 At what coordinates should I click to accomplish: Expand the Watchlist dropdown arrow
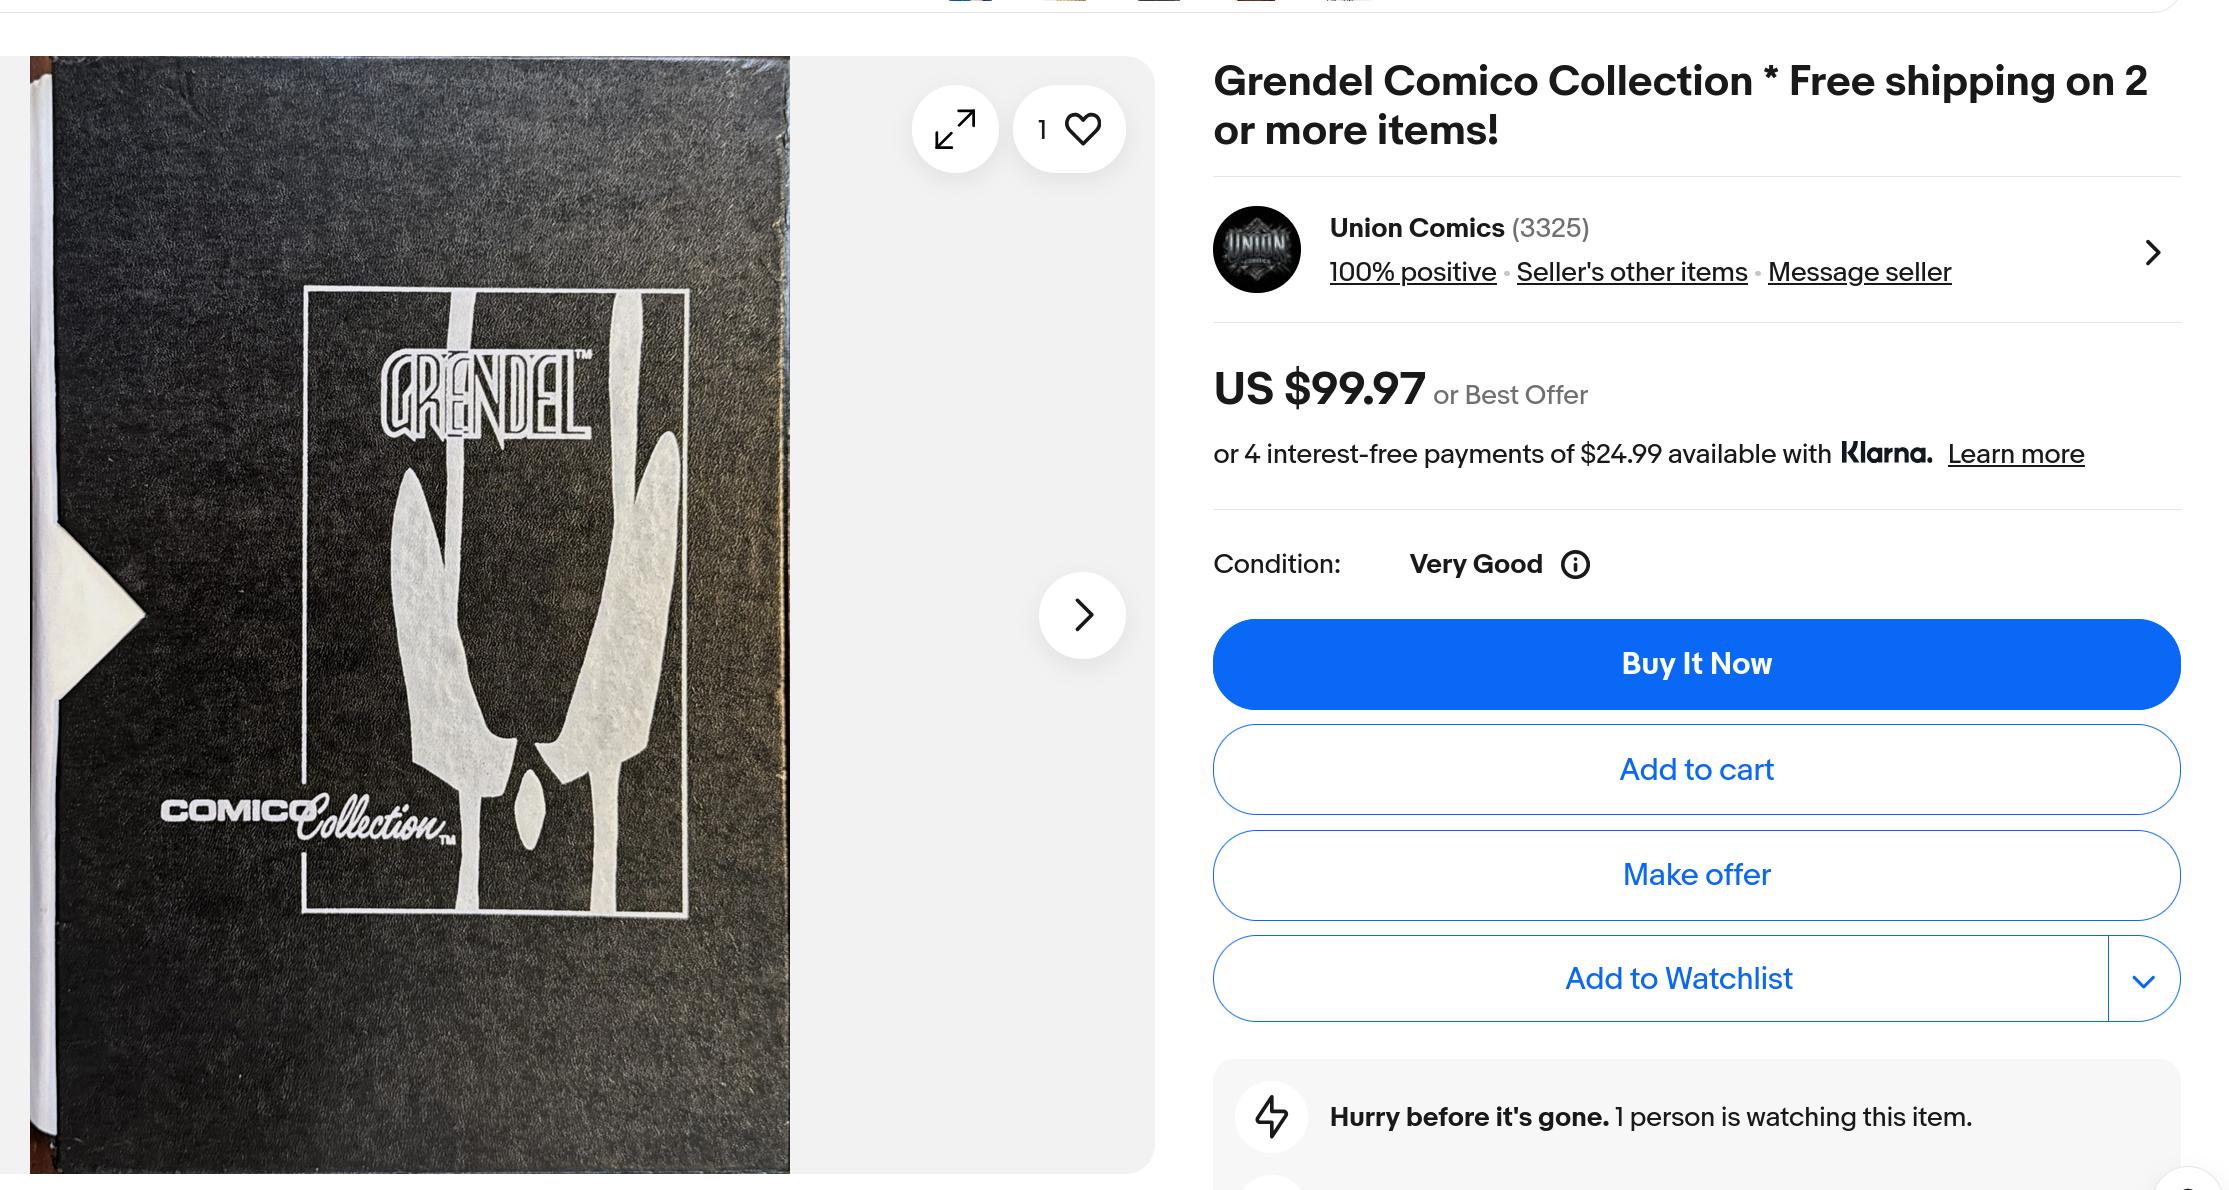pyautogui.click(x=2143, y=980)
